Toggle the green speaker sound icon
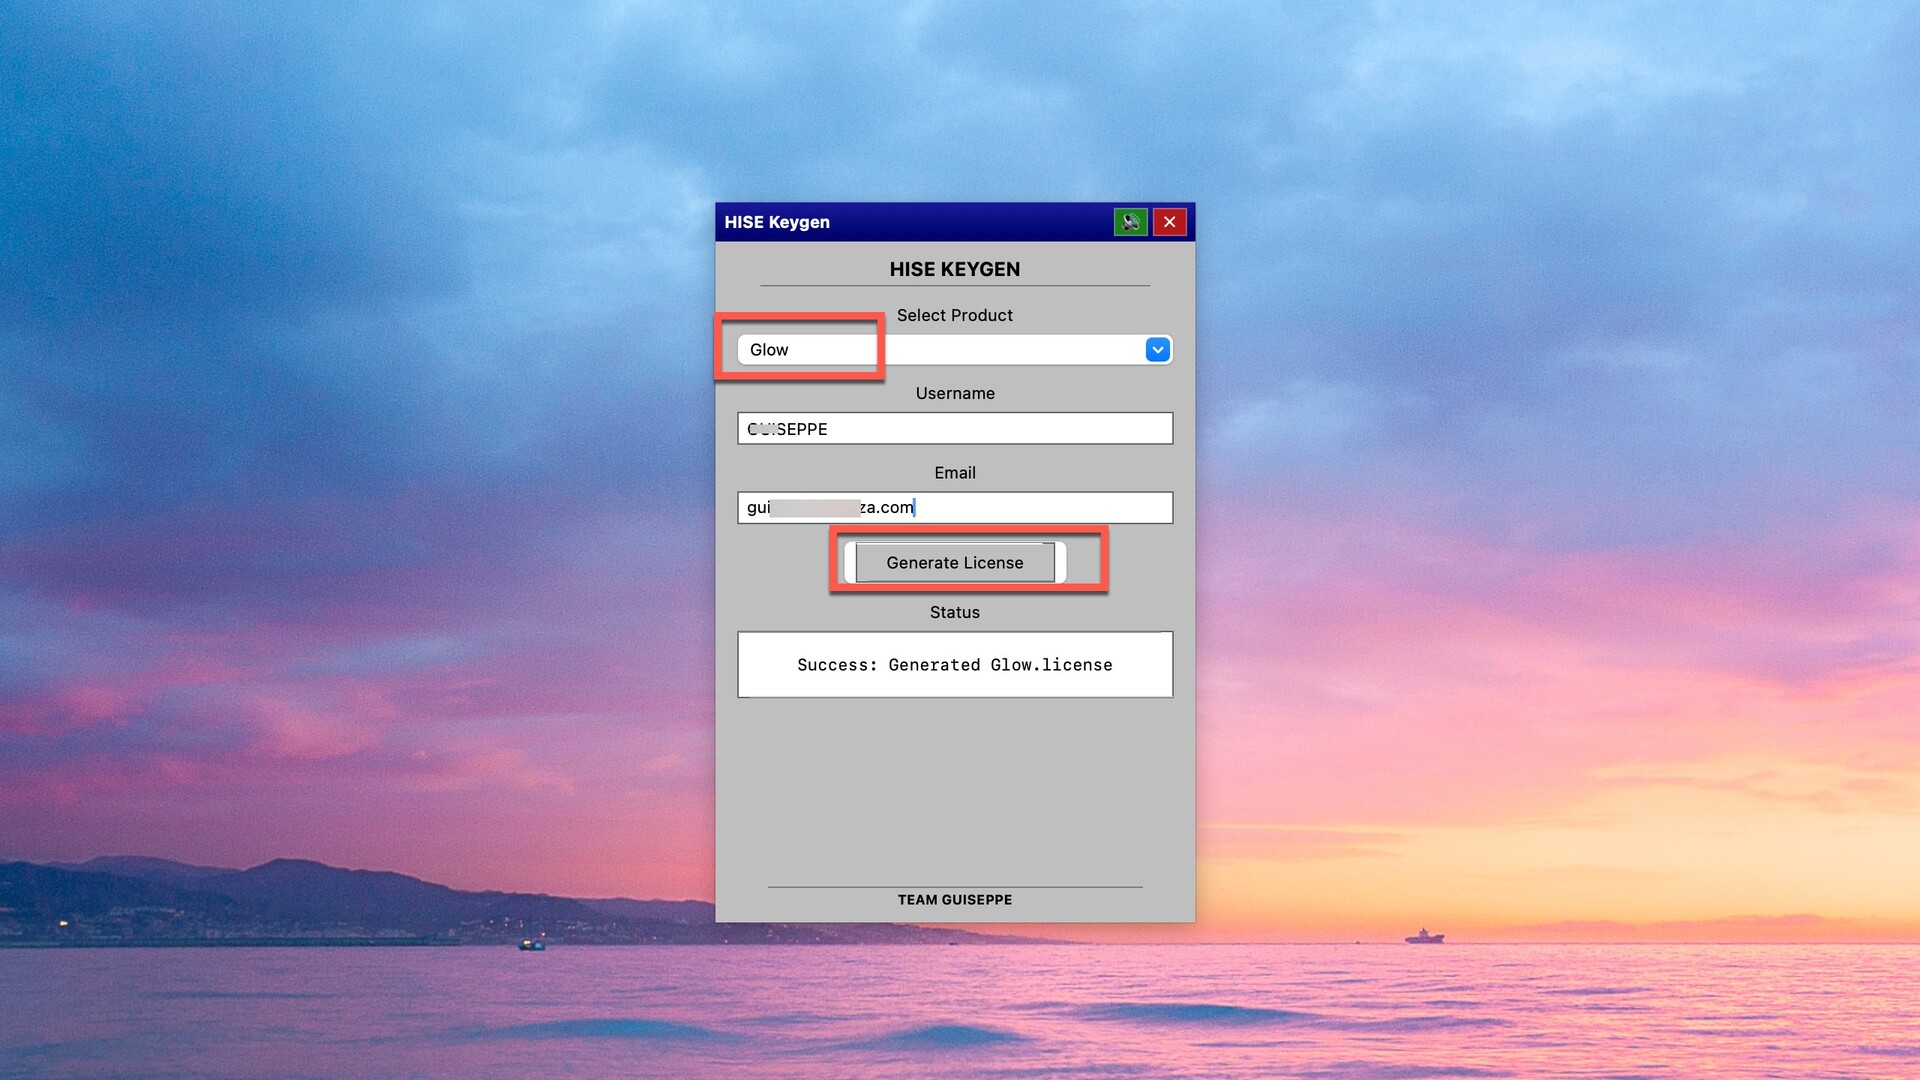This screenshot has height=1080, width=1920. tap(1130, 222)
